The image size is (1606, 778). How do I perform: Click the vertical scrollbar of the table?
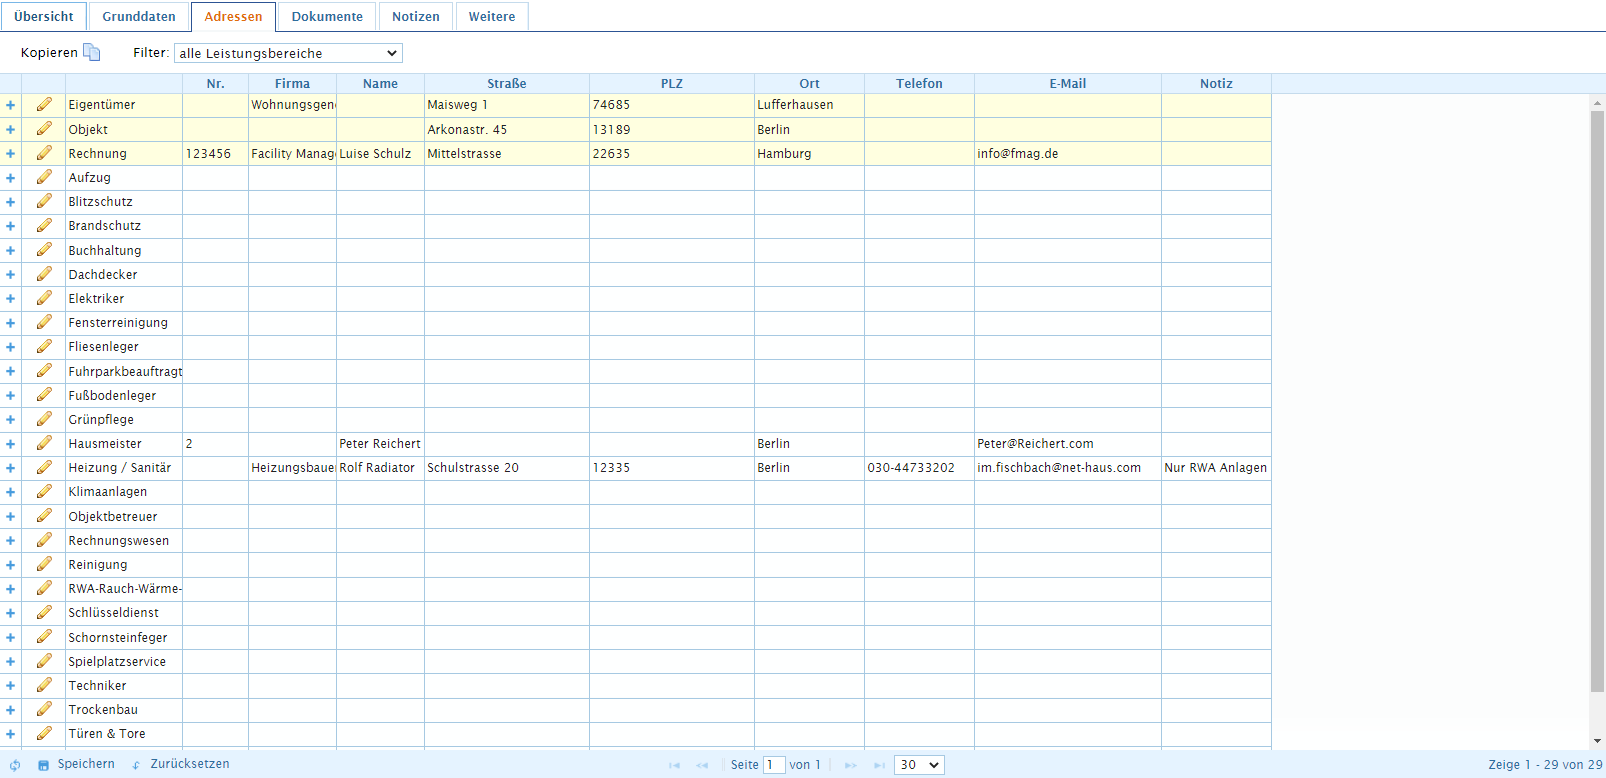coord(1597,400)
